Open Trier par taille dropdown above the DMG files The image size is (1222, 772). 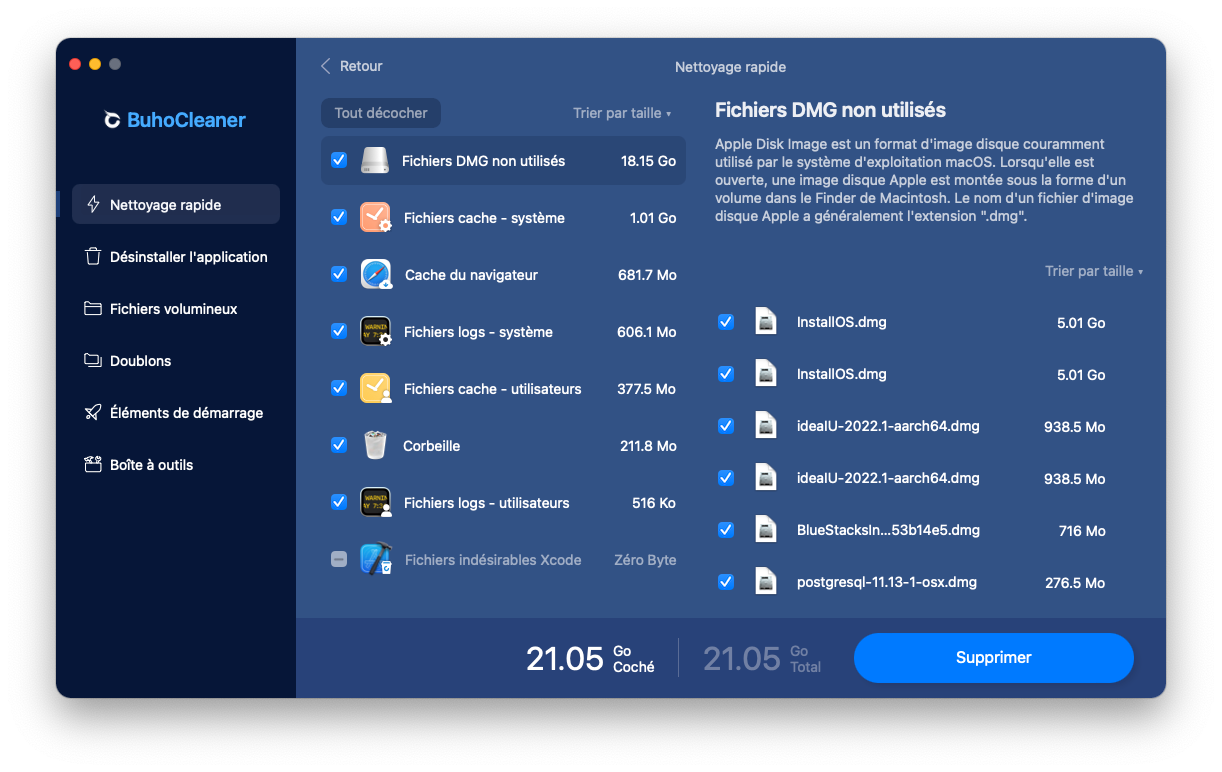(1094, 271)
